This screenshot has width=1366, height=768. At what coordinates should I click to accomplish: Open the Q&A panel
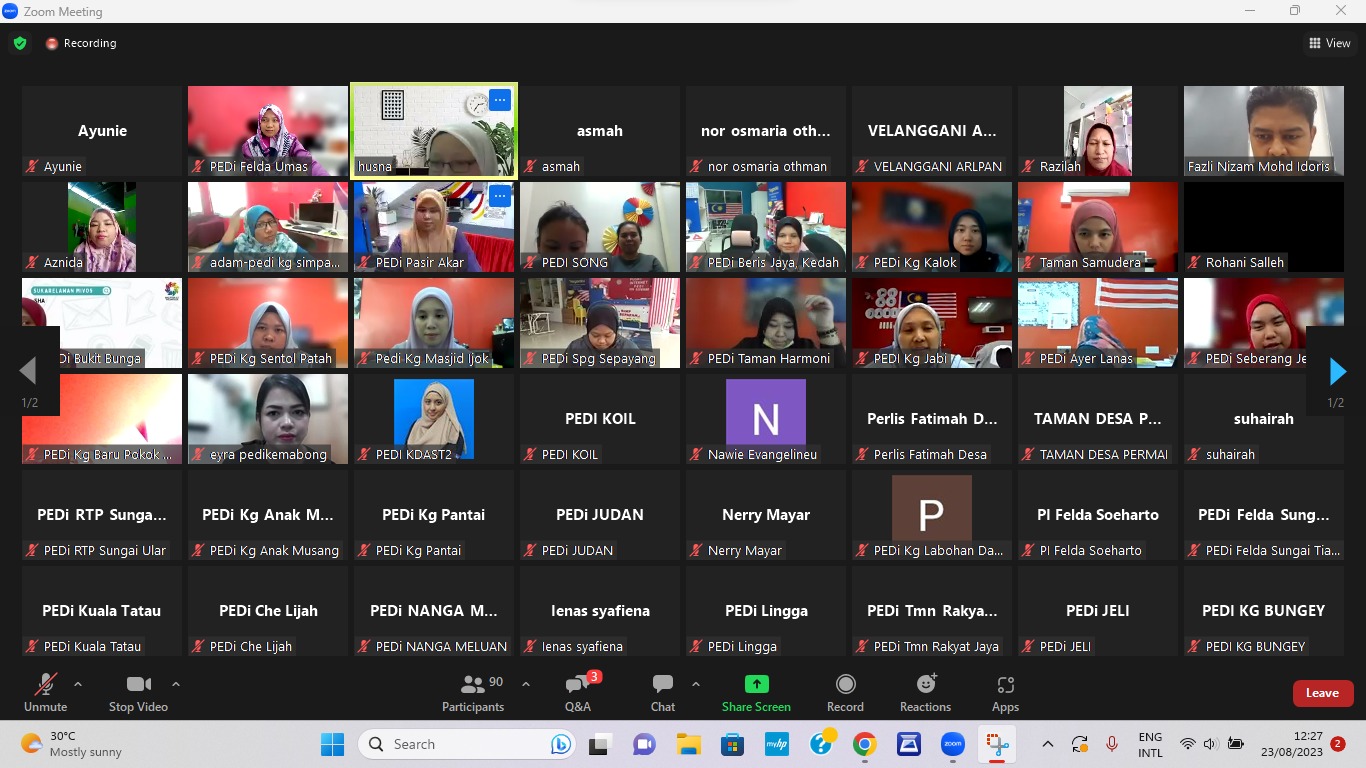pyautogui.click(x=578, y=693)
